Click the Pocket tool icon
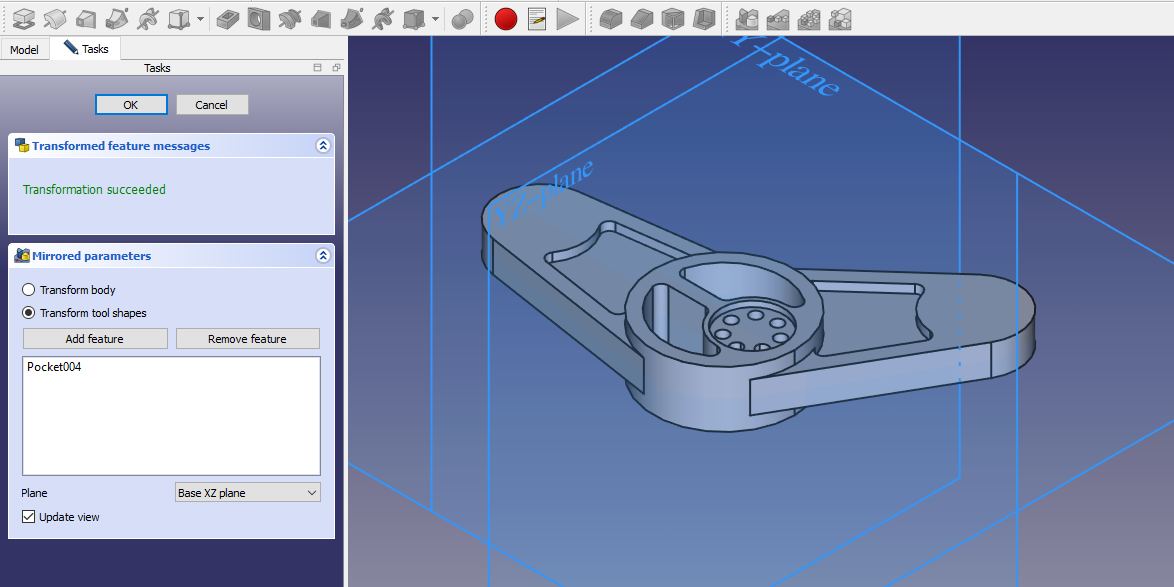This screenshot has width=1174, height=587. click(228, 18)
